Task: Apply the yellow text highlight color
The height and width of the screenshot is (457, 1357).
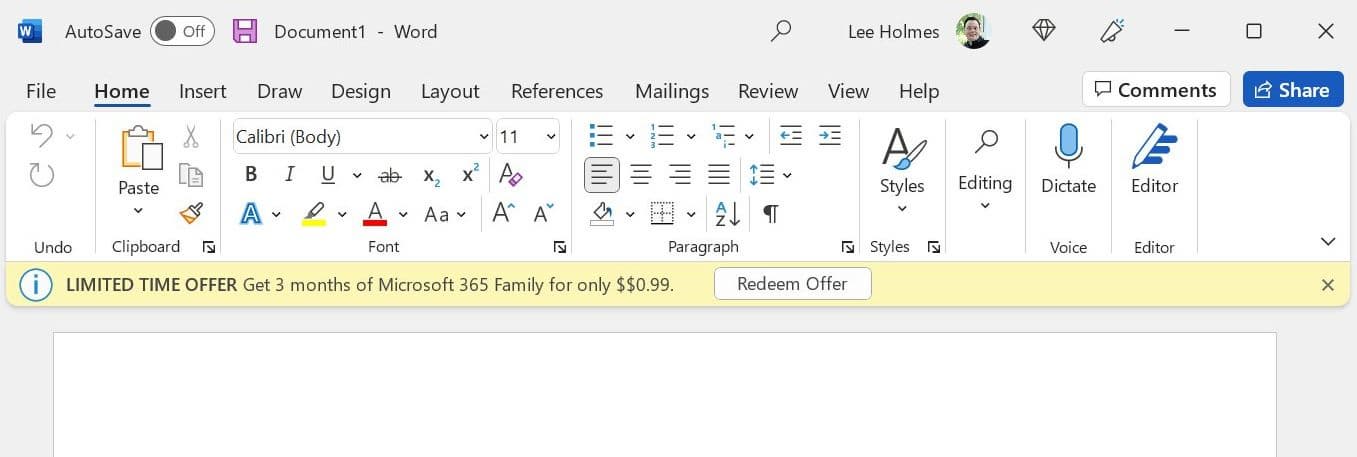Action: click(x=314, y=214)
